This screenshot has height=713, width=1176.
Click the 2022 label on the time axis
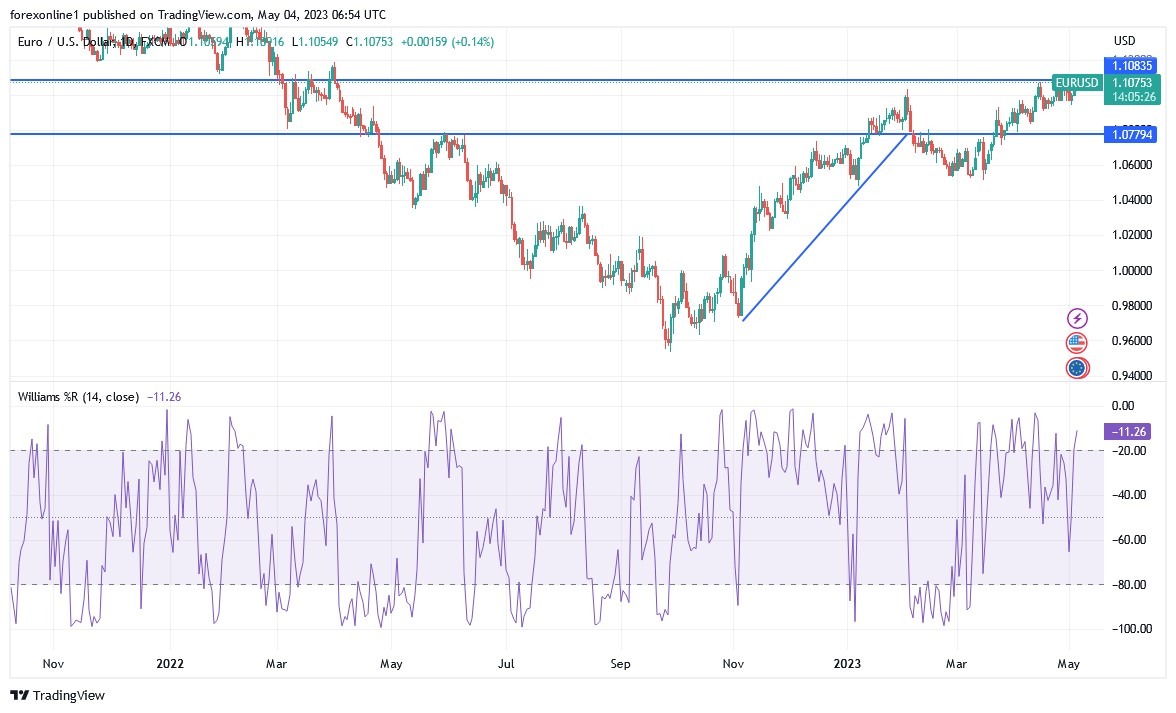tap(170, 664)
